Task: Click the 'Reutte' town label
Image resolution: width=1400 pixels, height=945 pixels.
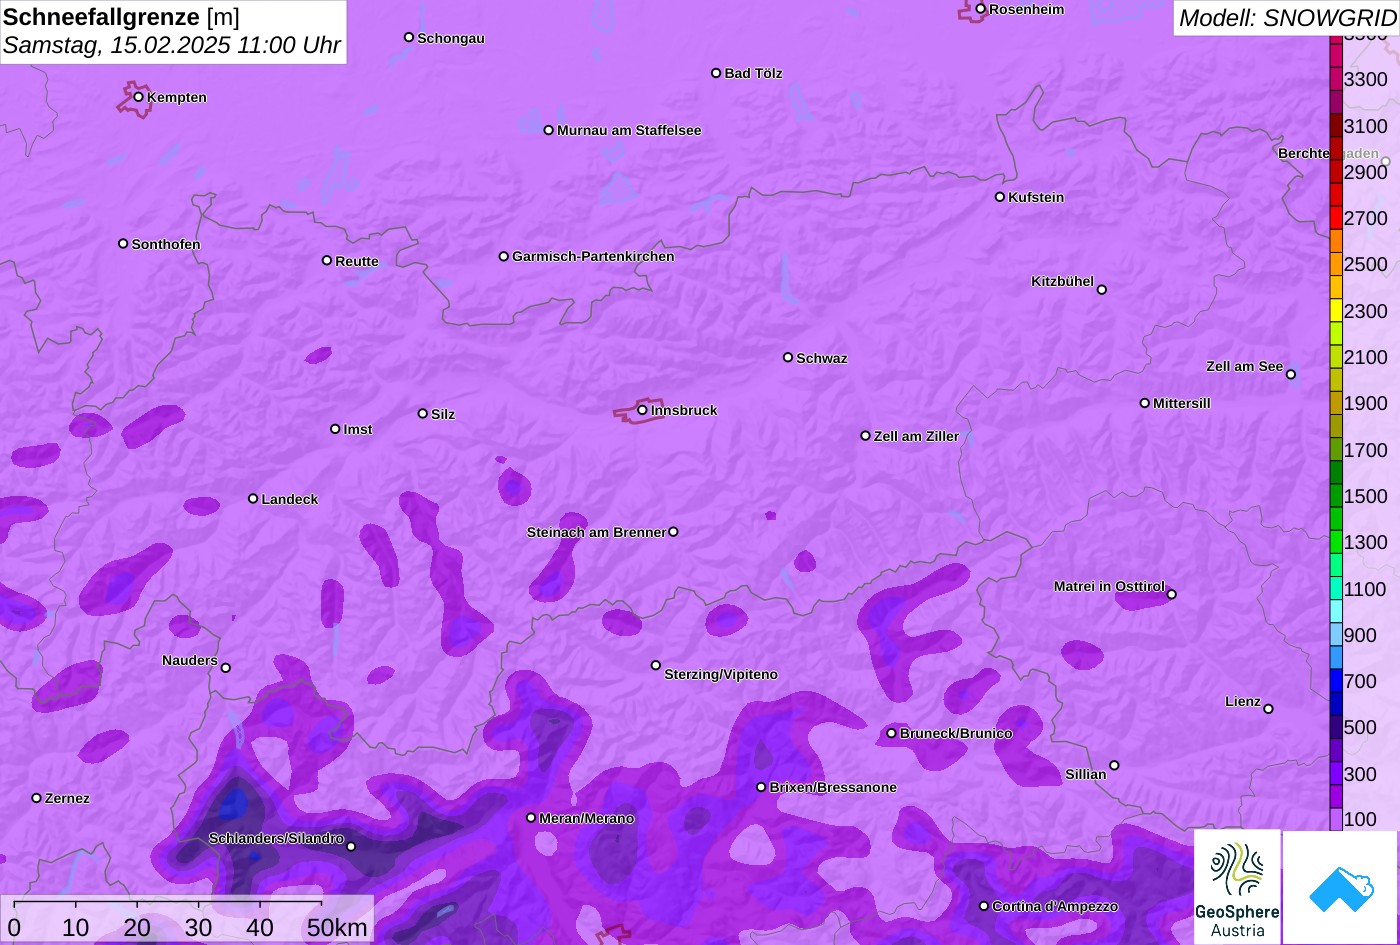Action: click(357, 261)
